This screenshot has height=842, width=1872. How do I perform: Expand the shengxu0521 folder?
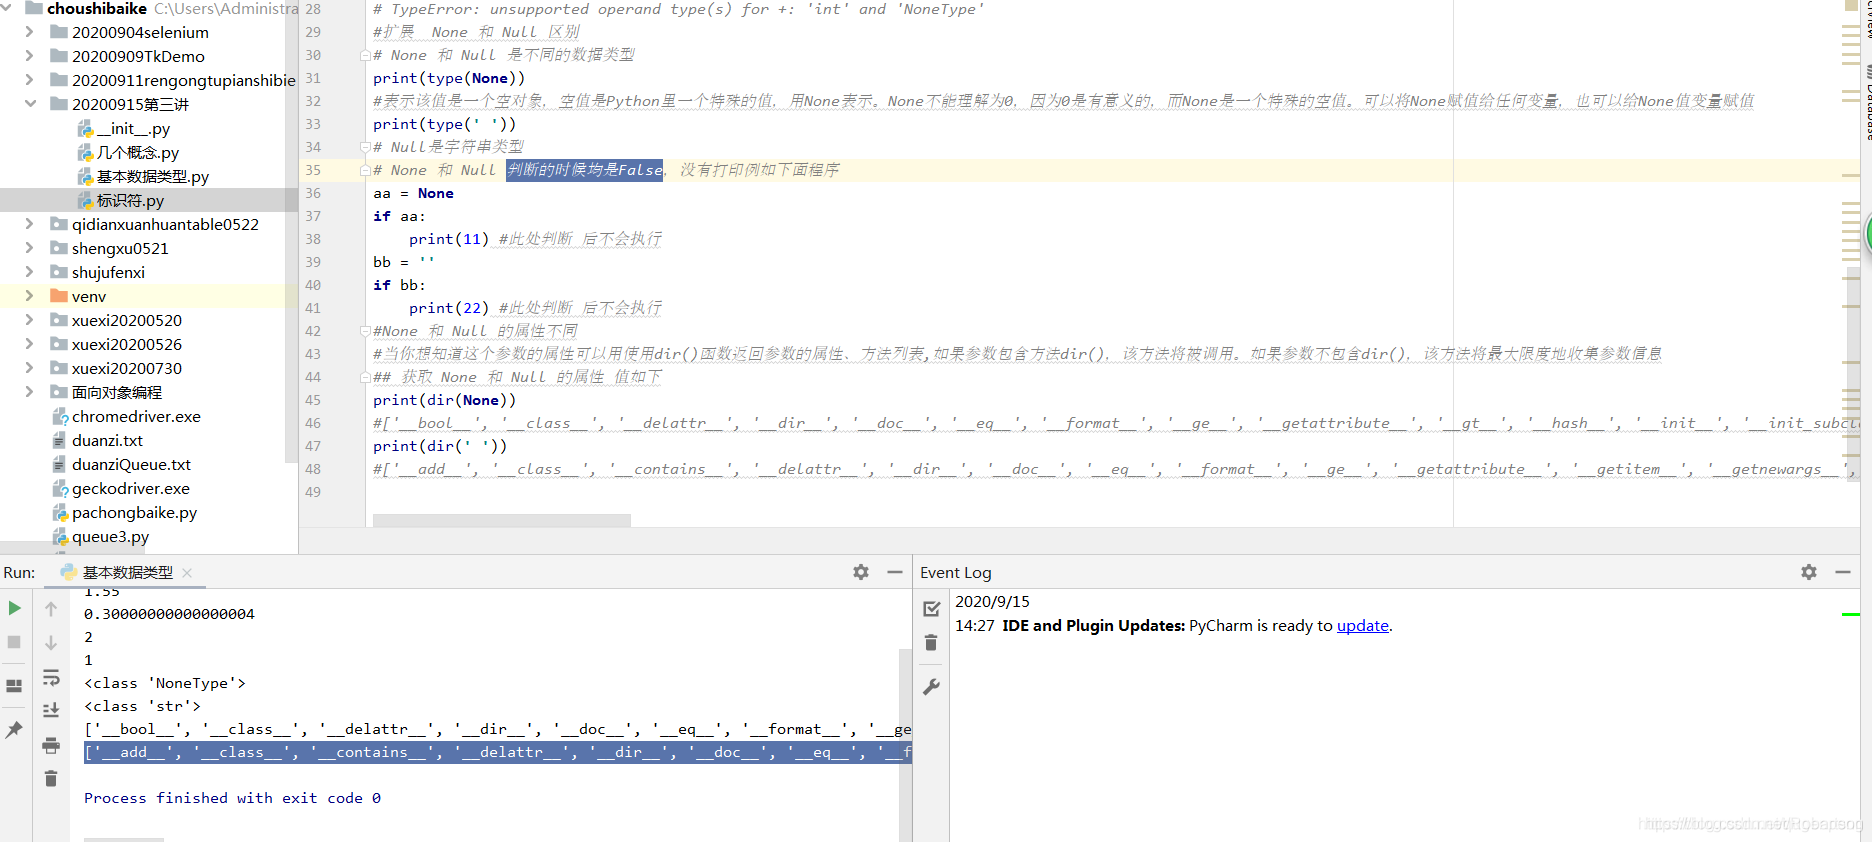pos(29,248)
